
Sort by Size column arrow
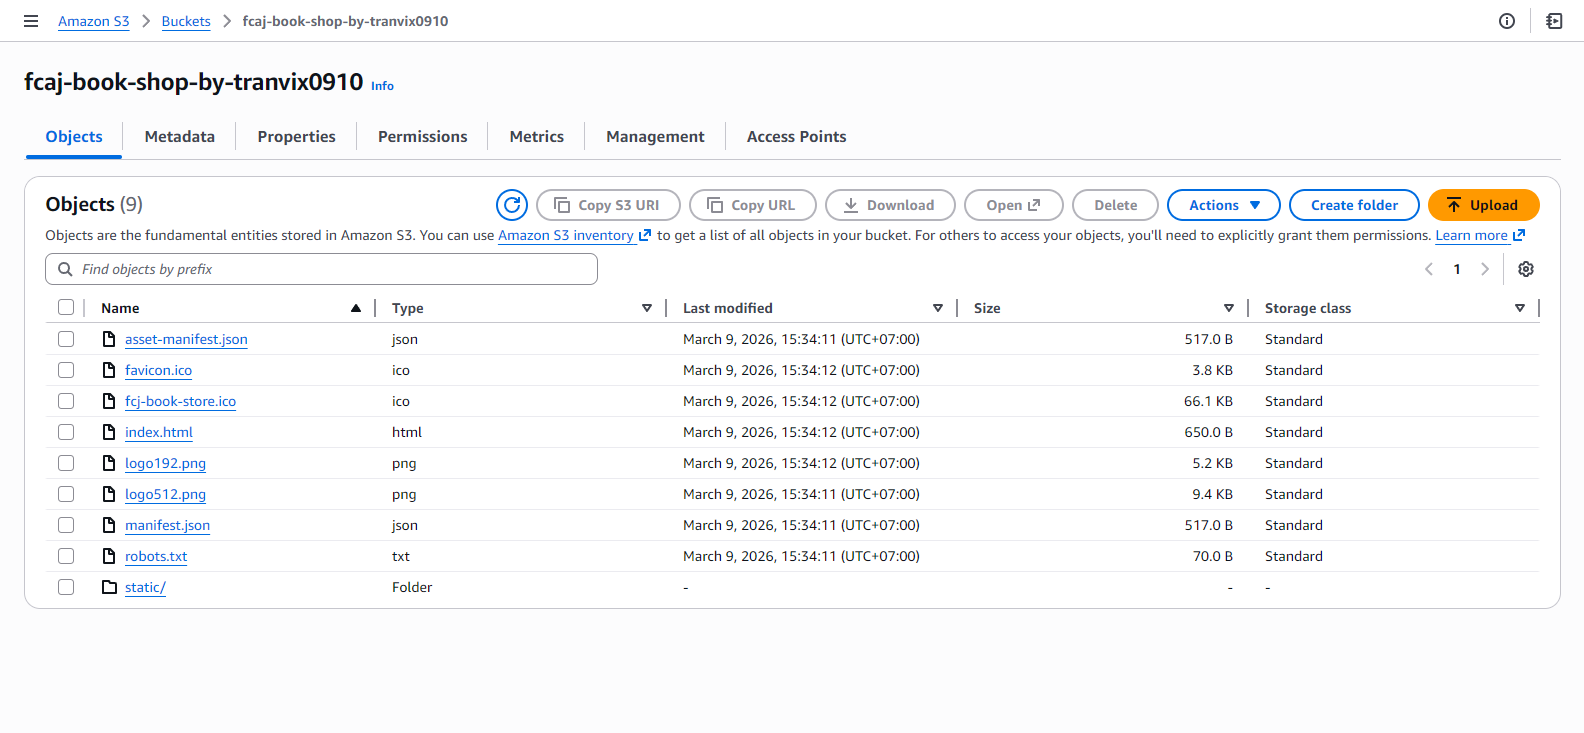pyautogui.click(x=1229, y=308)
